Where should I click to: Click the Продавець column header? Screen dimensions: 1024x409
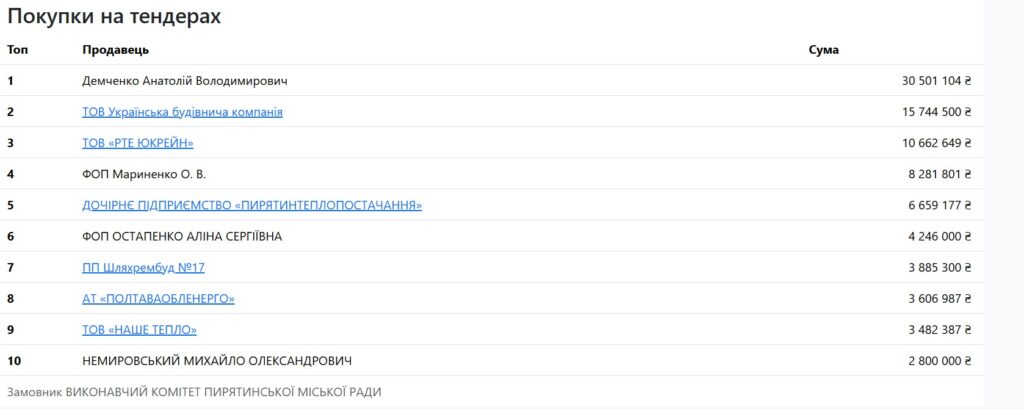pyautogui.click(x=115, y=50)
